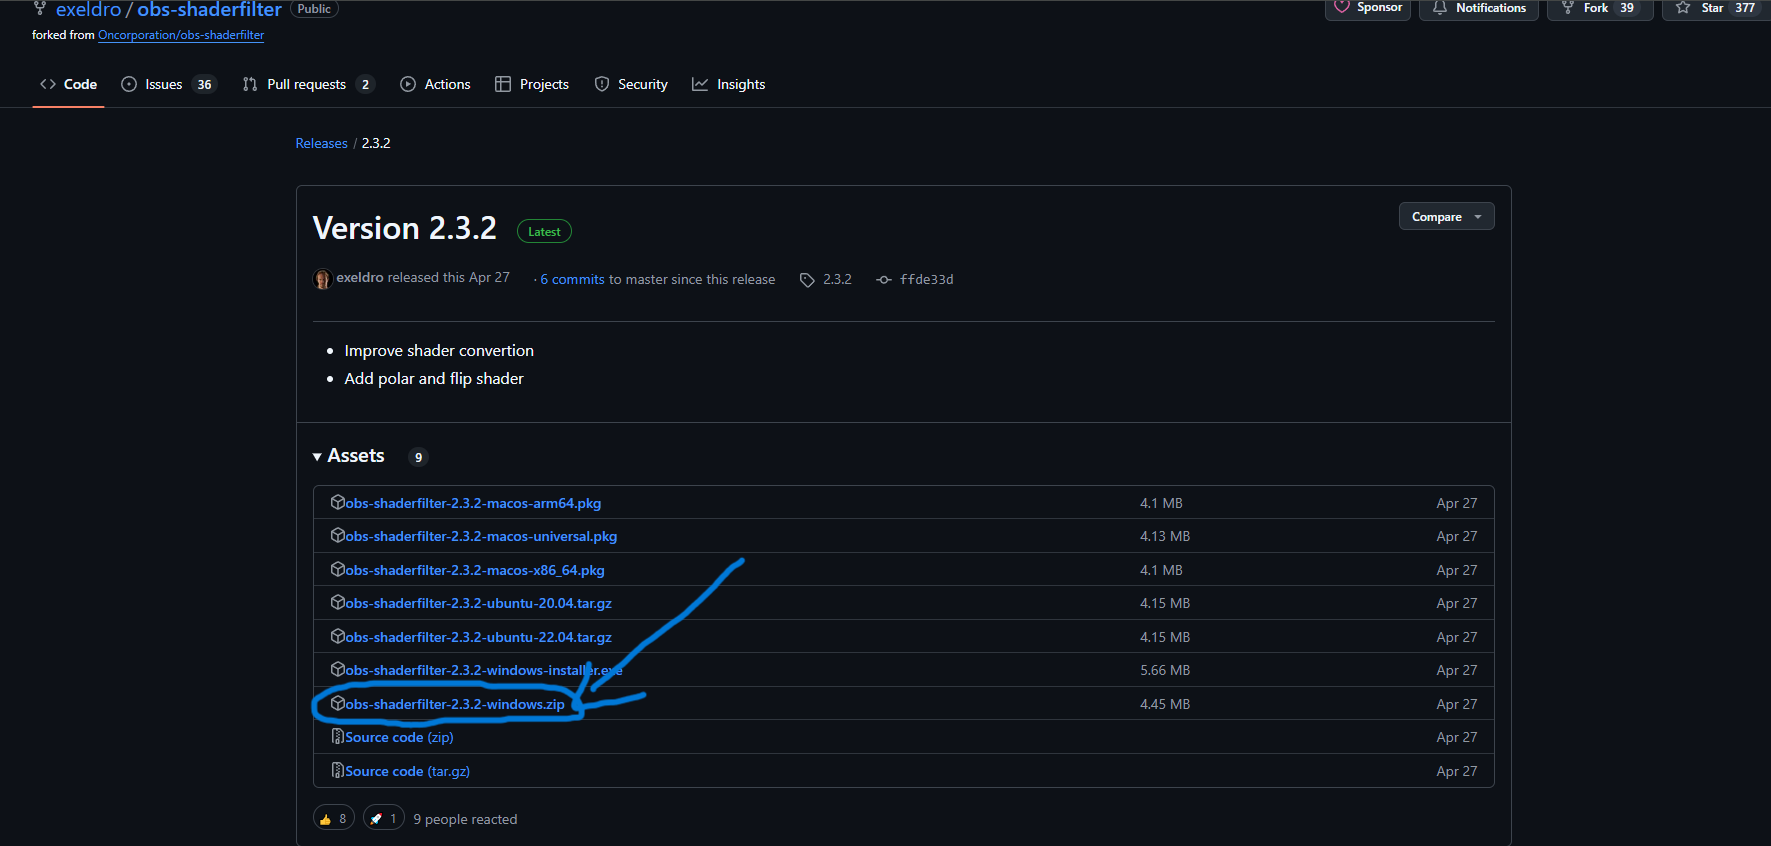Image resolution: width=1771 pixels, height=846 pixels.
Task: Open the 2.3.2 tag link
Action: coord(837,280)
